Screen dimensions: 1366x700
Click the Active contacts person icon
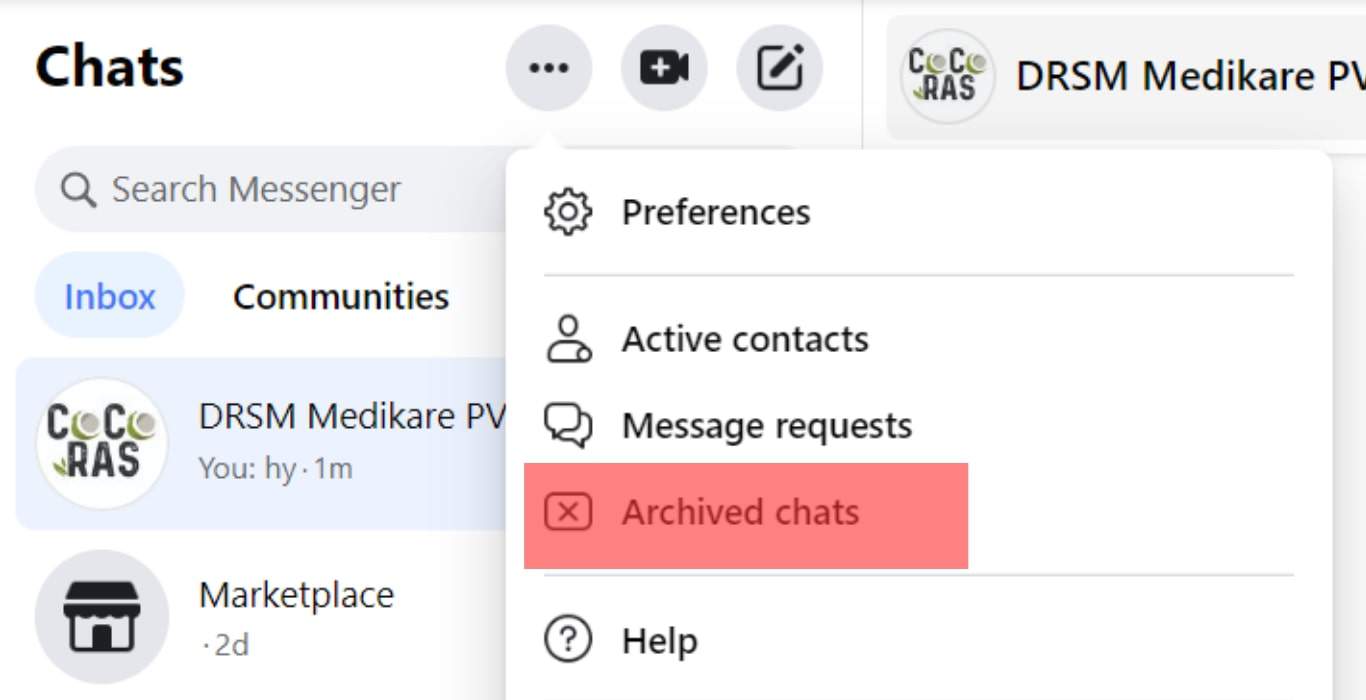tap(568, 338)
